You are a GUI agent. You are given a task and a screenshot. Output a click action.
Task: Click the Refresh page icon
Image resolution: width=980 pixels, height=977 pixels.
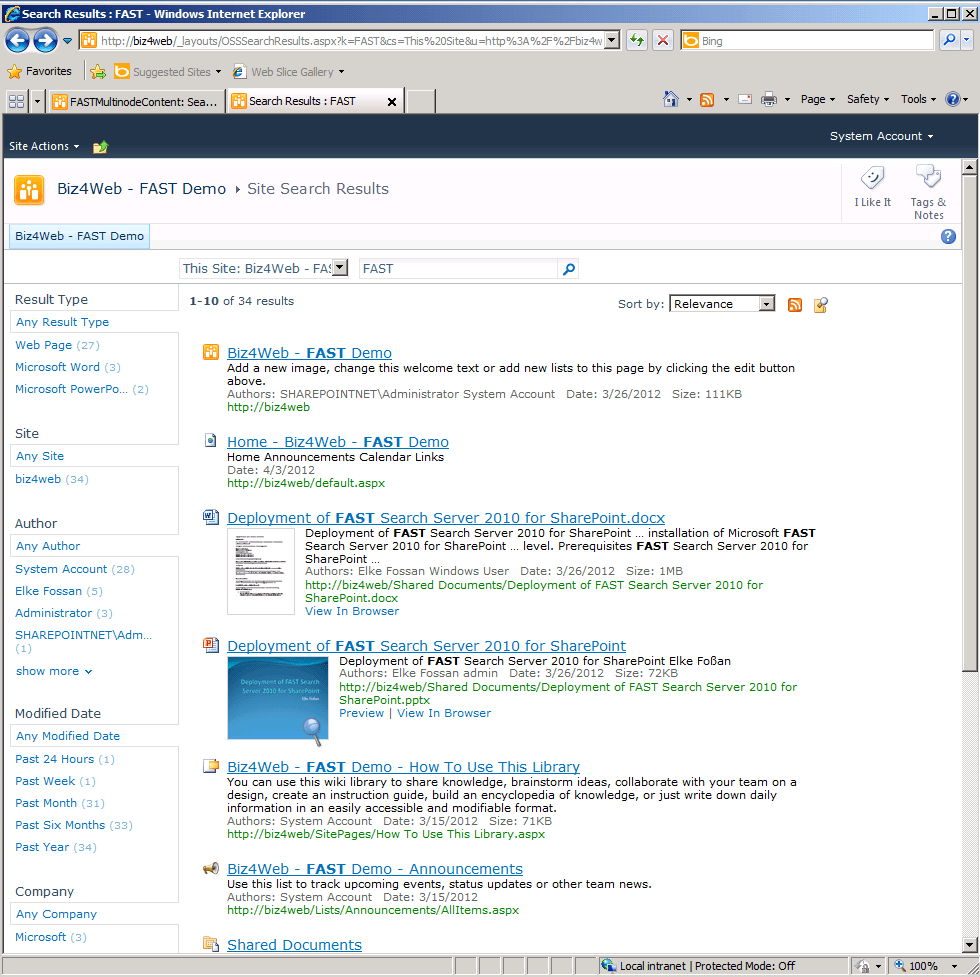click(637, 41)
